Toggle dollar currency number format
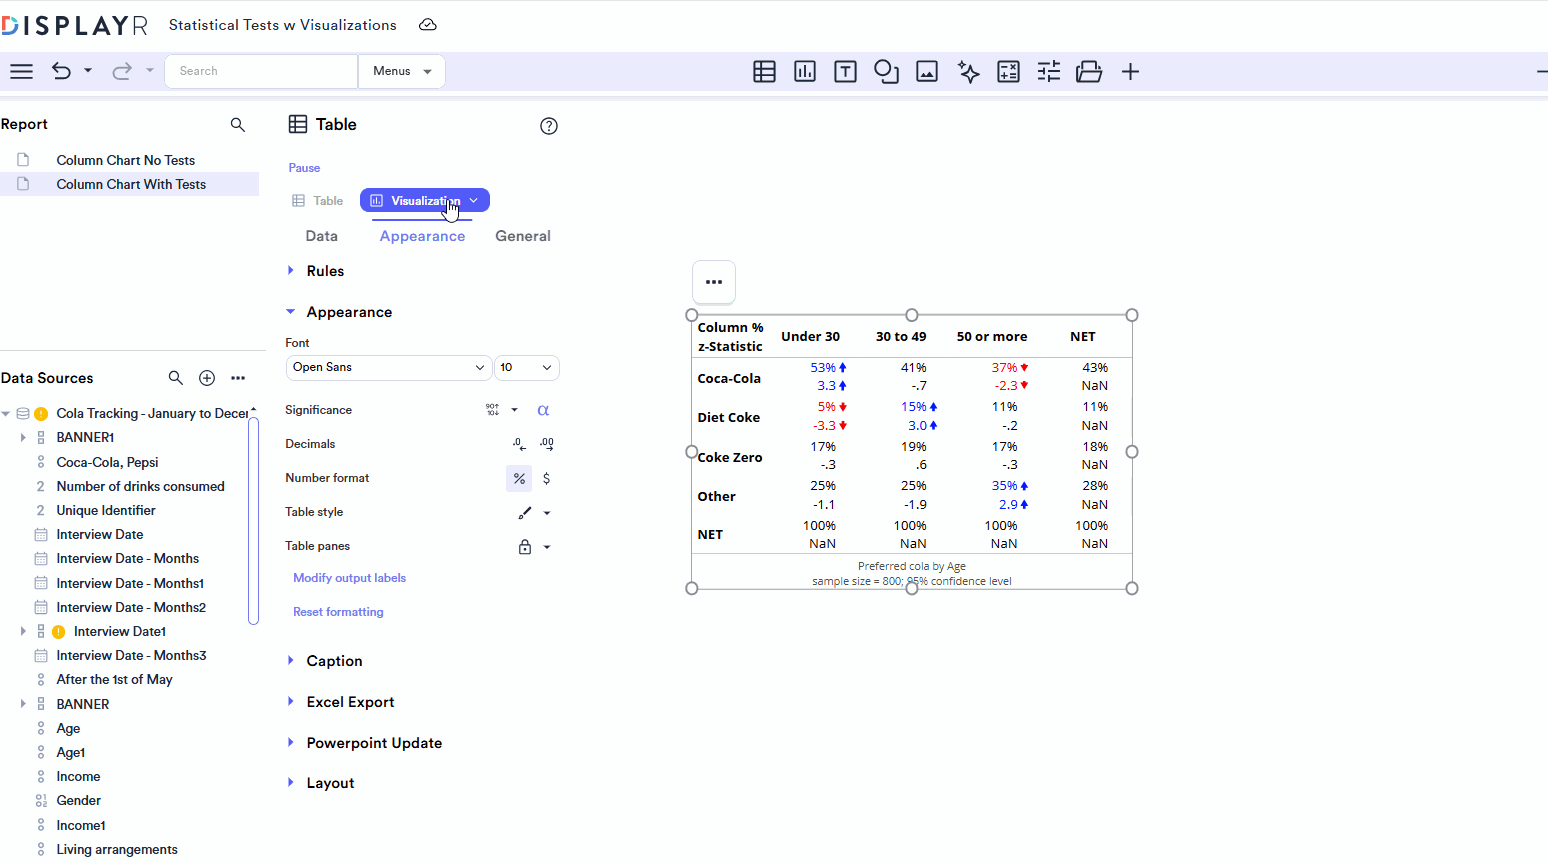This screenshot has width=1548, height=864. pyautogui.click(x=547, y=478)
